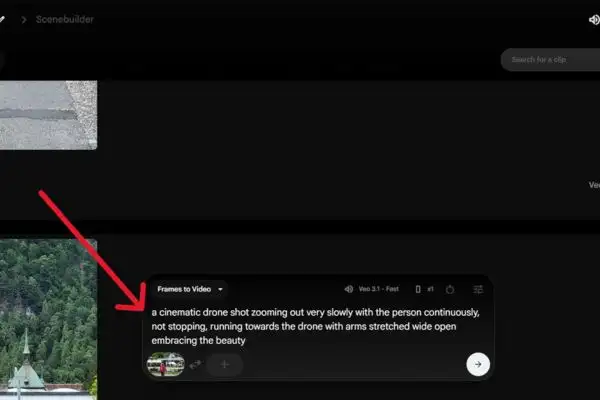This screenshot has width=600, height=400.
Task: Open the Frames to Video mode dropdown
Action: click(189, 289)
